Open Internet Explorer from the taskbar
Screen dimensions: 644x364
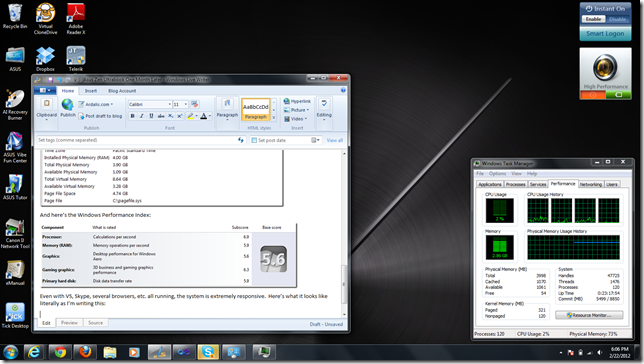click(x=34, y=352)
